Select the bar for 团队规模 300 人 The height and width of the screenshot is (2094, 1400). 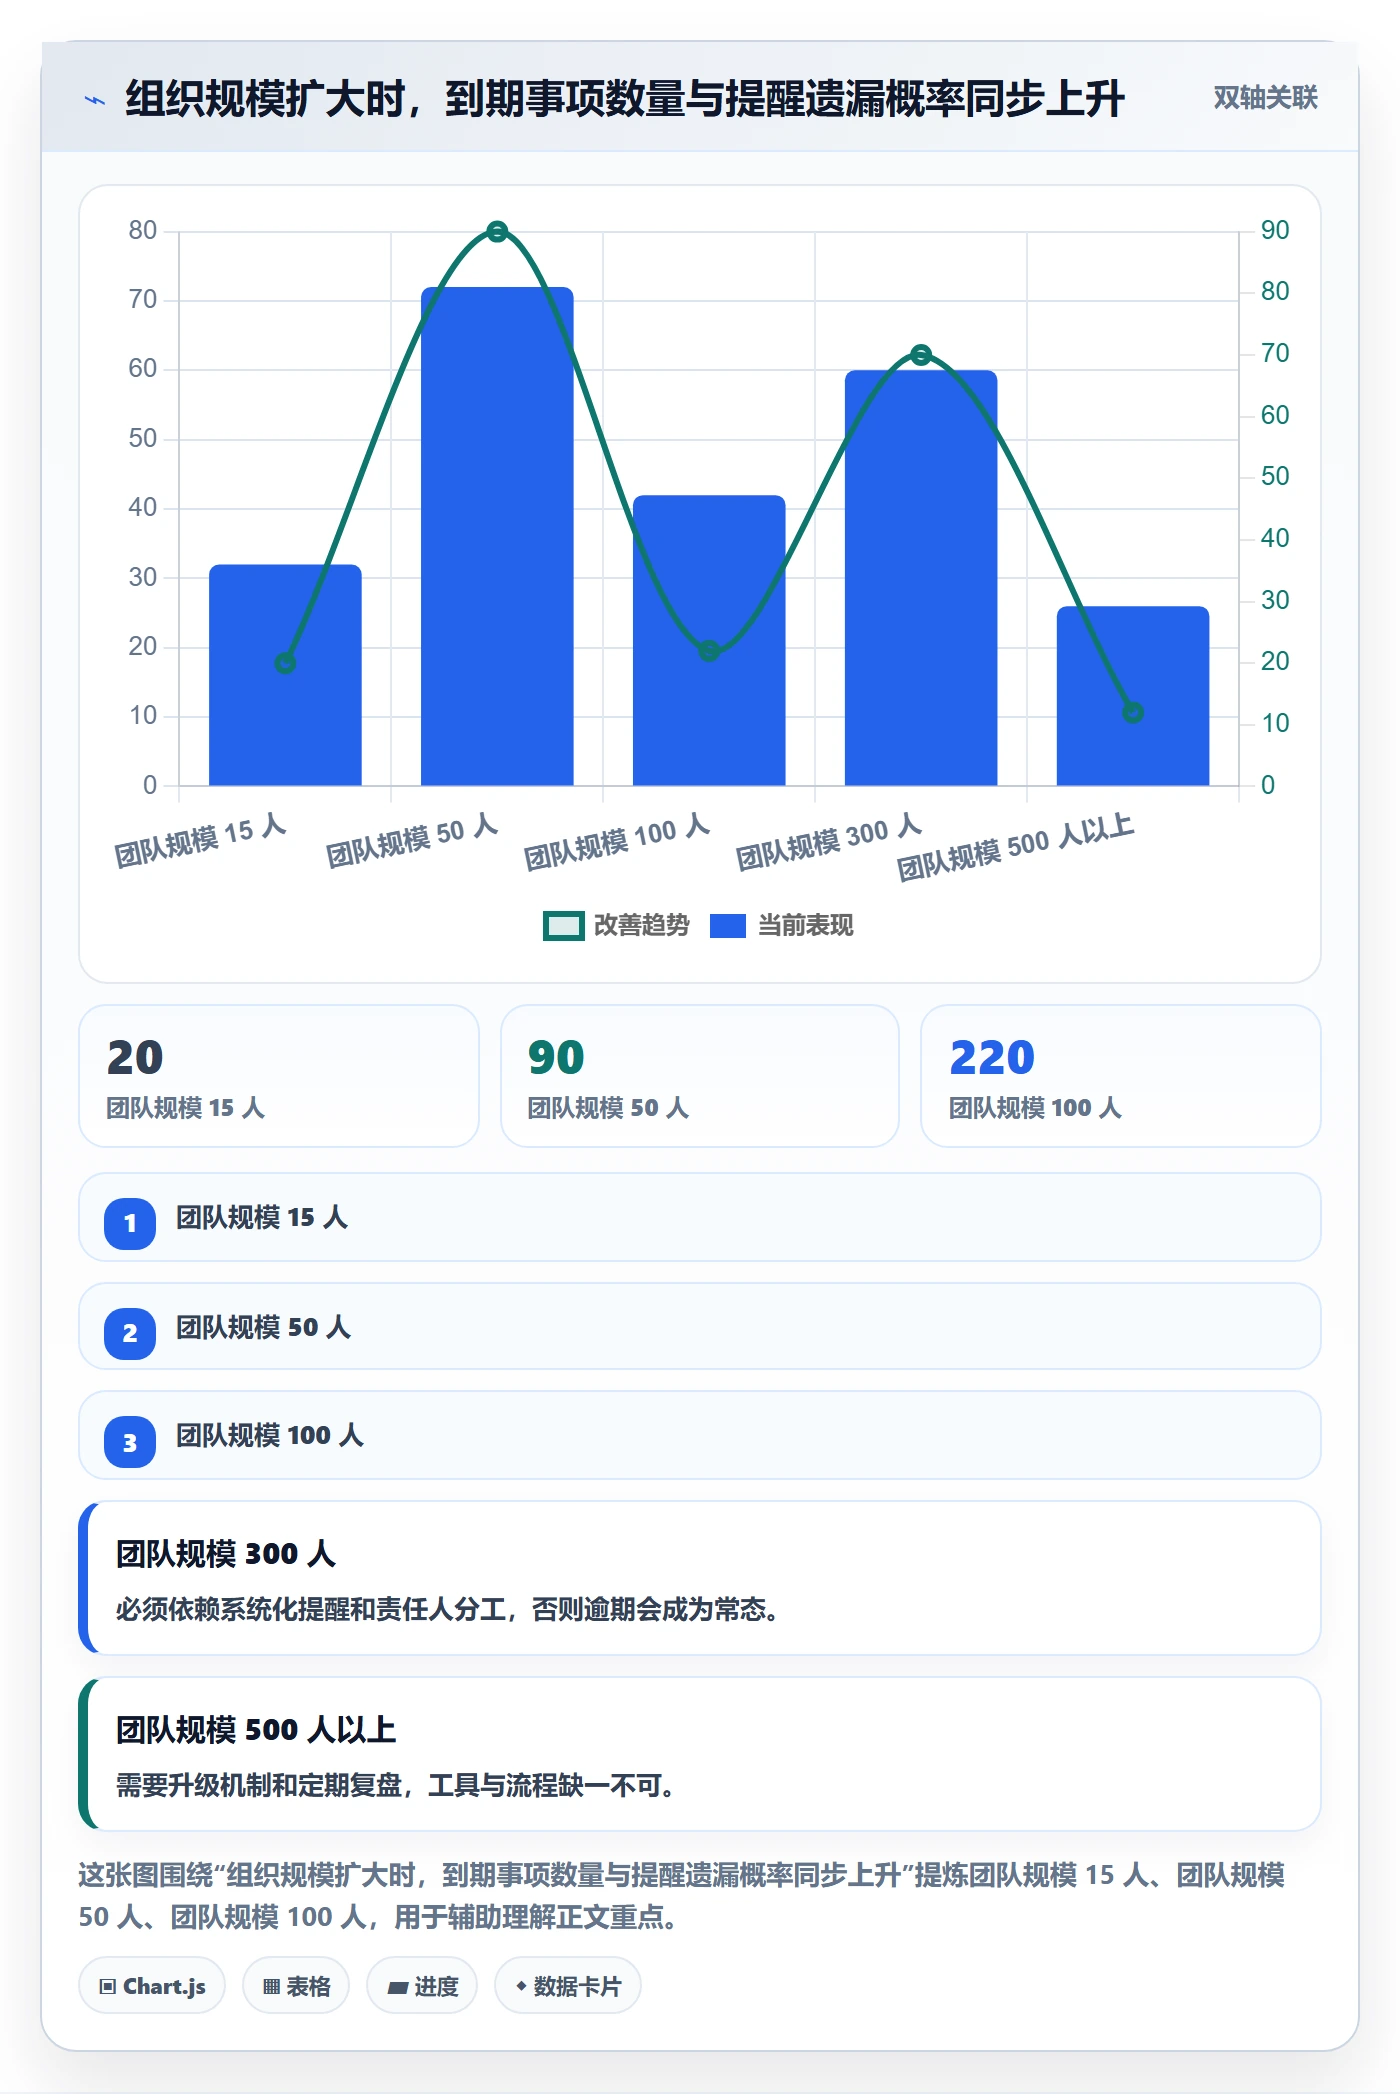pyautogui.click(x=921, y=578)
